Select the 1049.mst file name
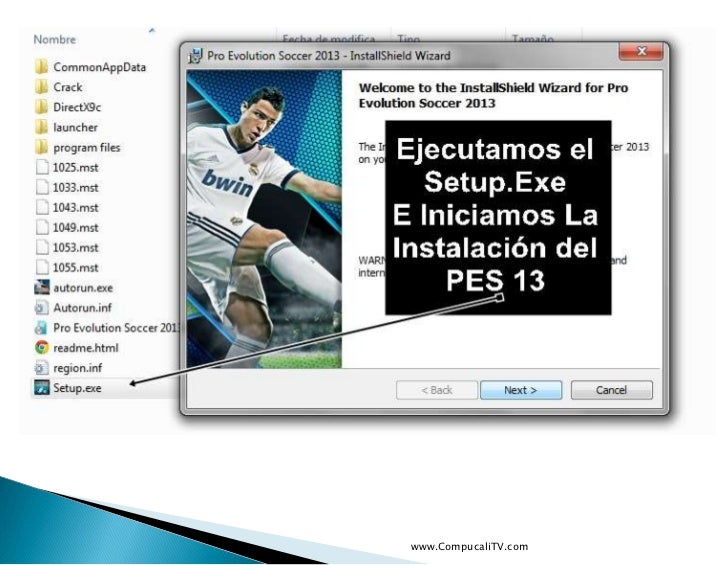Screen dimensions: 728x565 [x=76, y=227]
